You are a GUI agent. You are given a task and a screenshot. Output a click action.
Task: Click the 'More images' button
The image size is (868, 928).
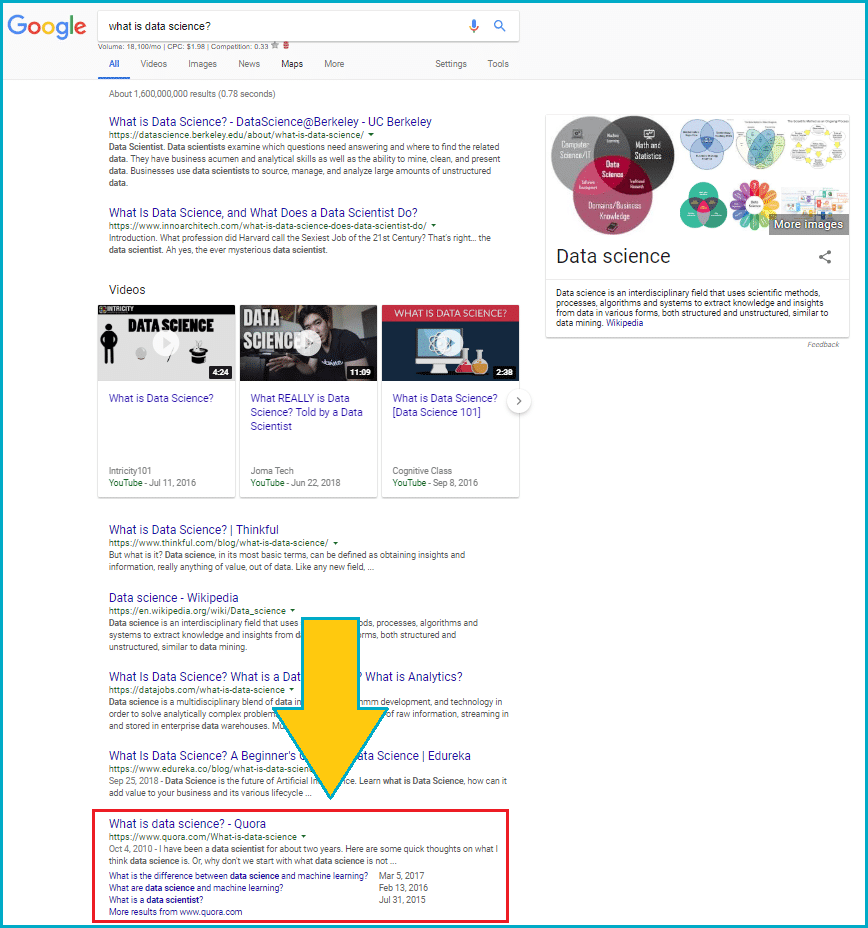[x=808, y=224]
